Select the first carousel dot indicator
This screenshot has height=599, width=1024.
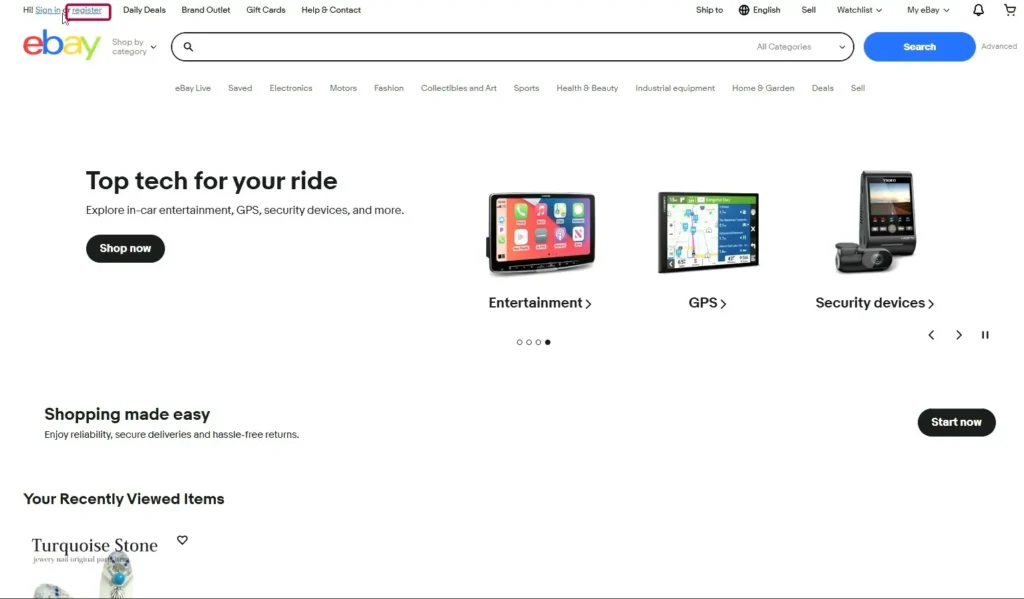[520, 342]
